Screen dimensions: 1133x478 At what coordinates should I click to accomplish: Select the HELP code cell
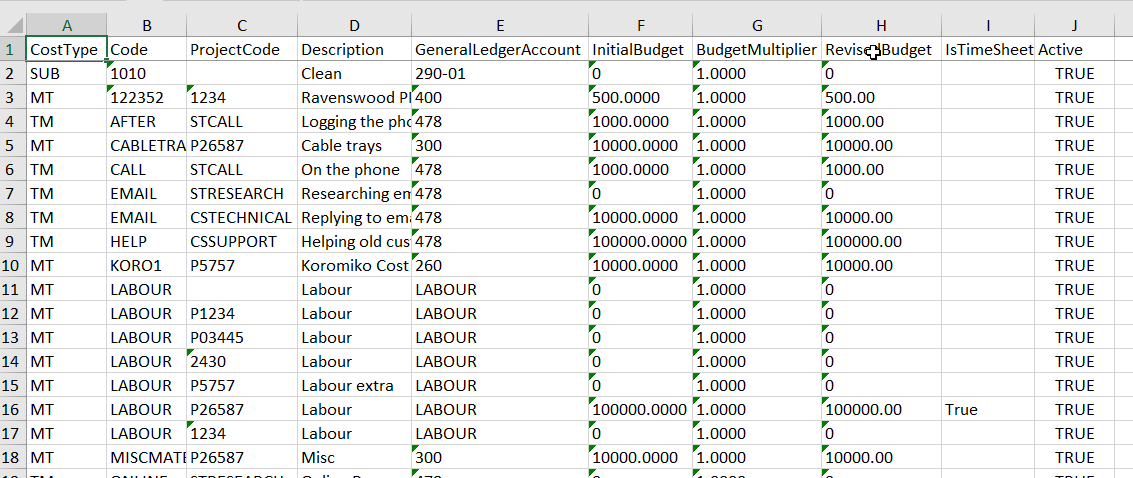pyautogui.click(x=147, y=241)
